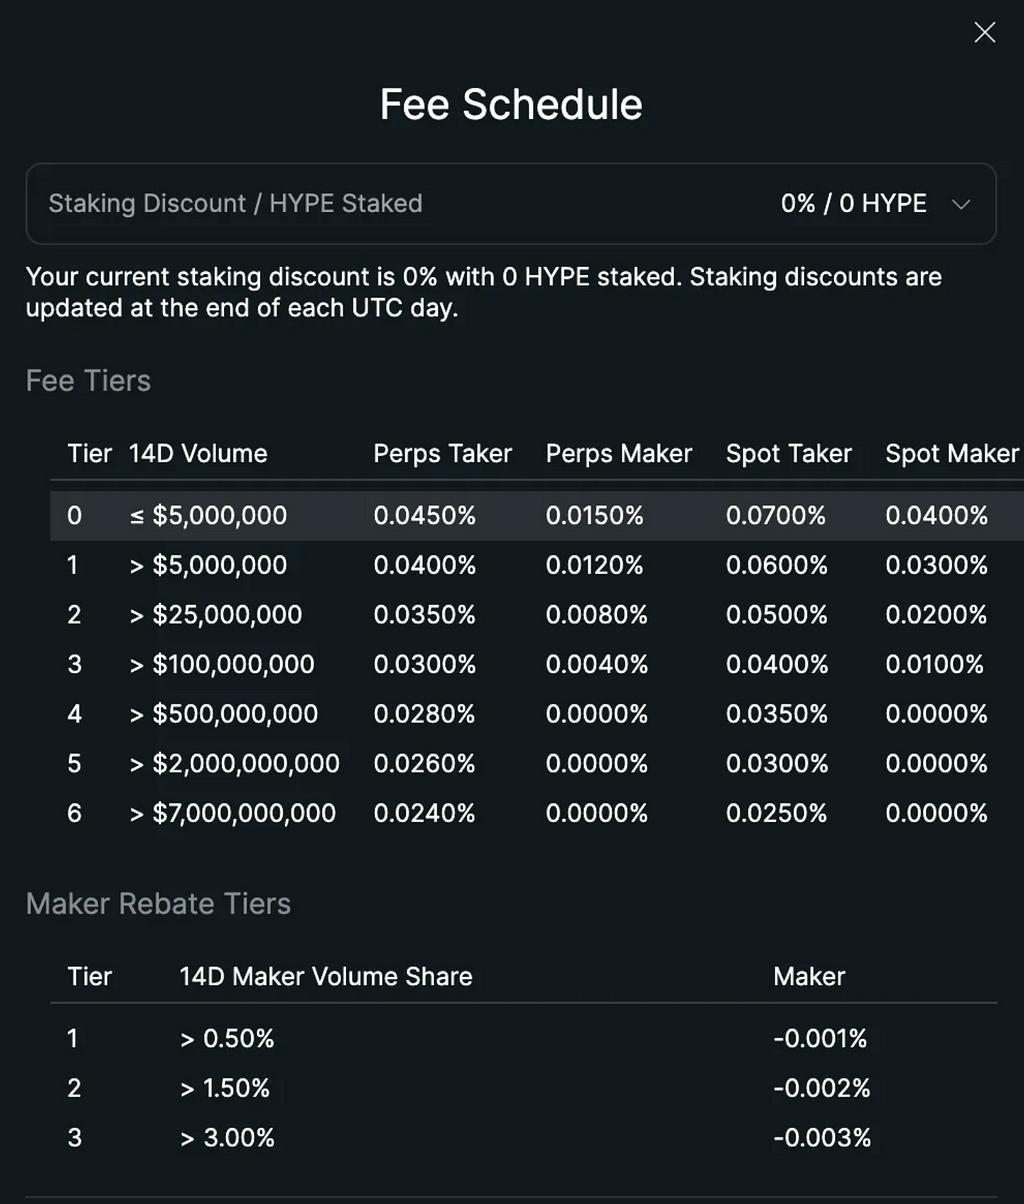Image resolution: width=1024 pixels, height=1204 pixels.
Task: Click the Perps Taker column header
Action: click(443, 453)
